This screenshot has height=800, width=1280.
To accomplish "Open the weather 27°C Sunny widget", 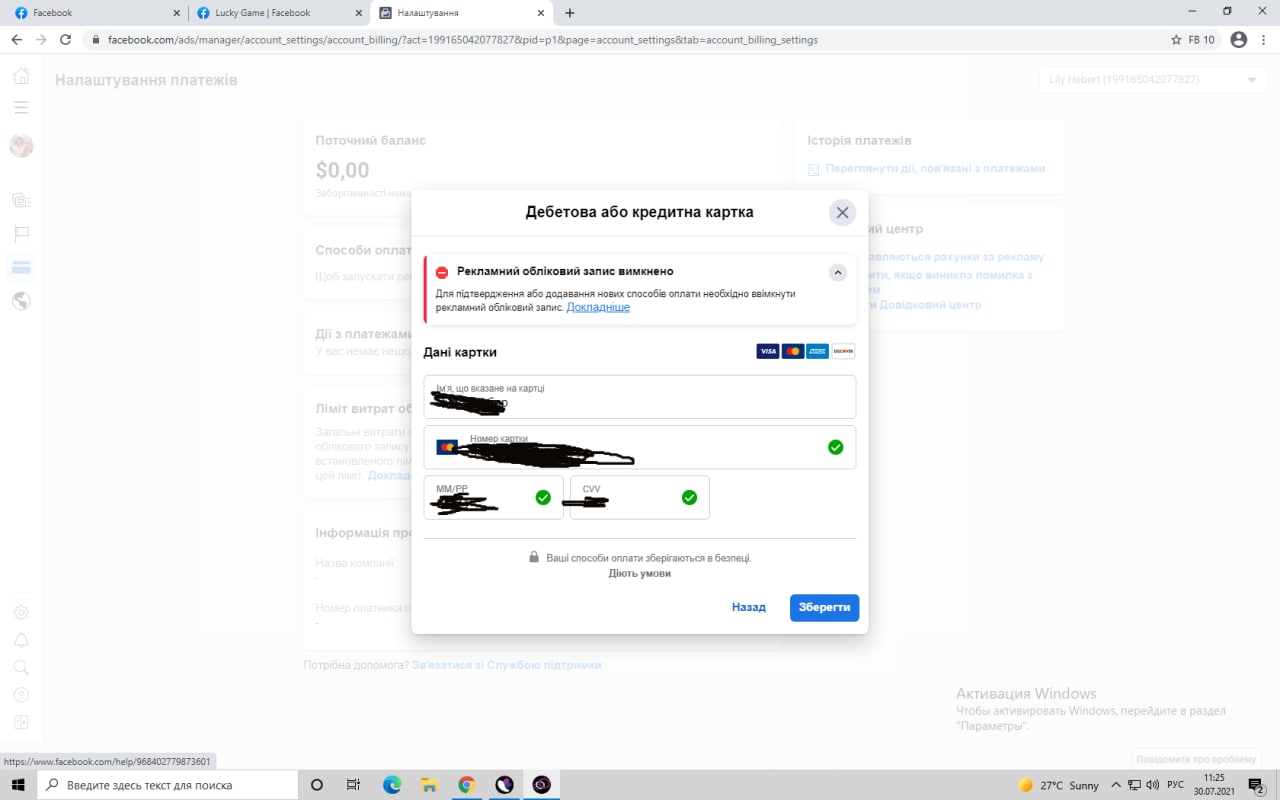I will coord(1058,785).
